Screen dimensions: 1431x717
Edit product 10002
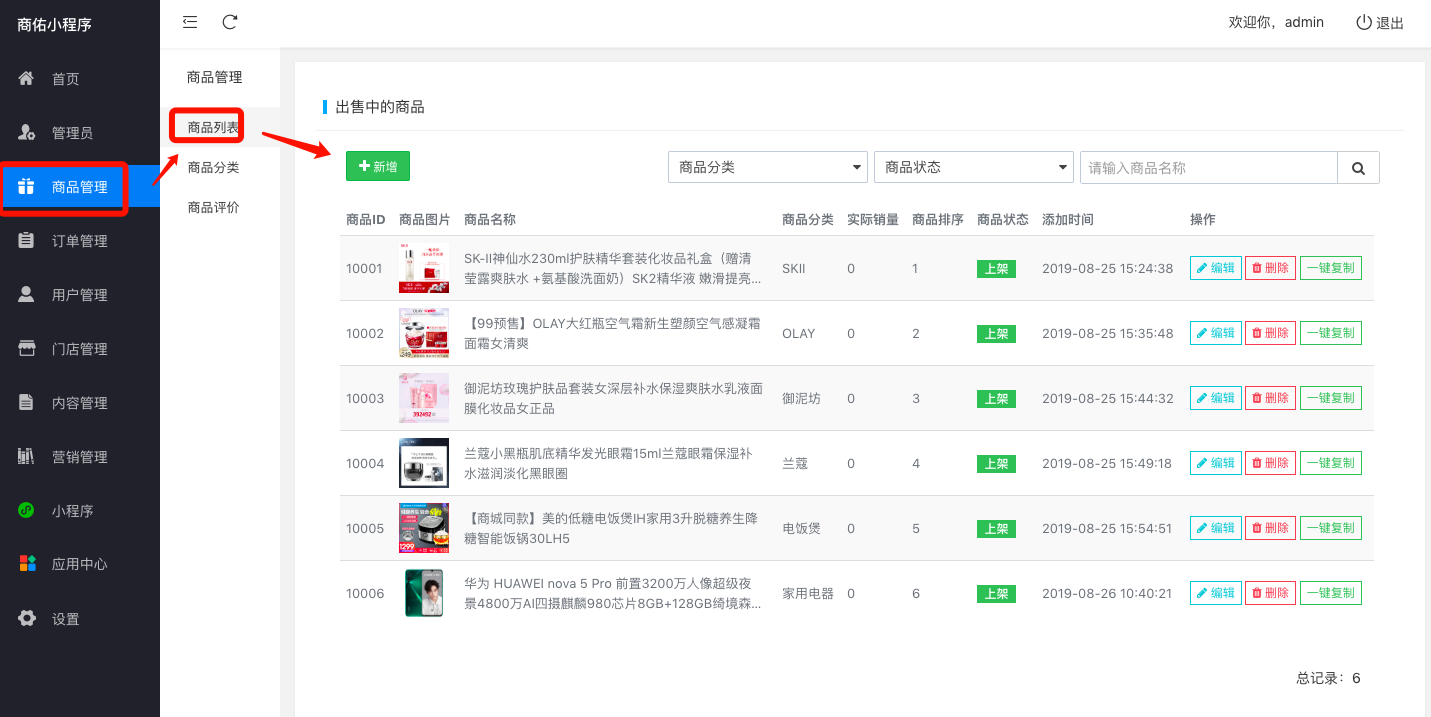1216,333
